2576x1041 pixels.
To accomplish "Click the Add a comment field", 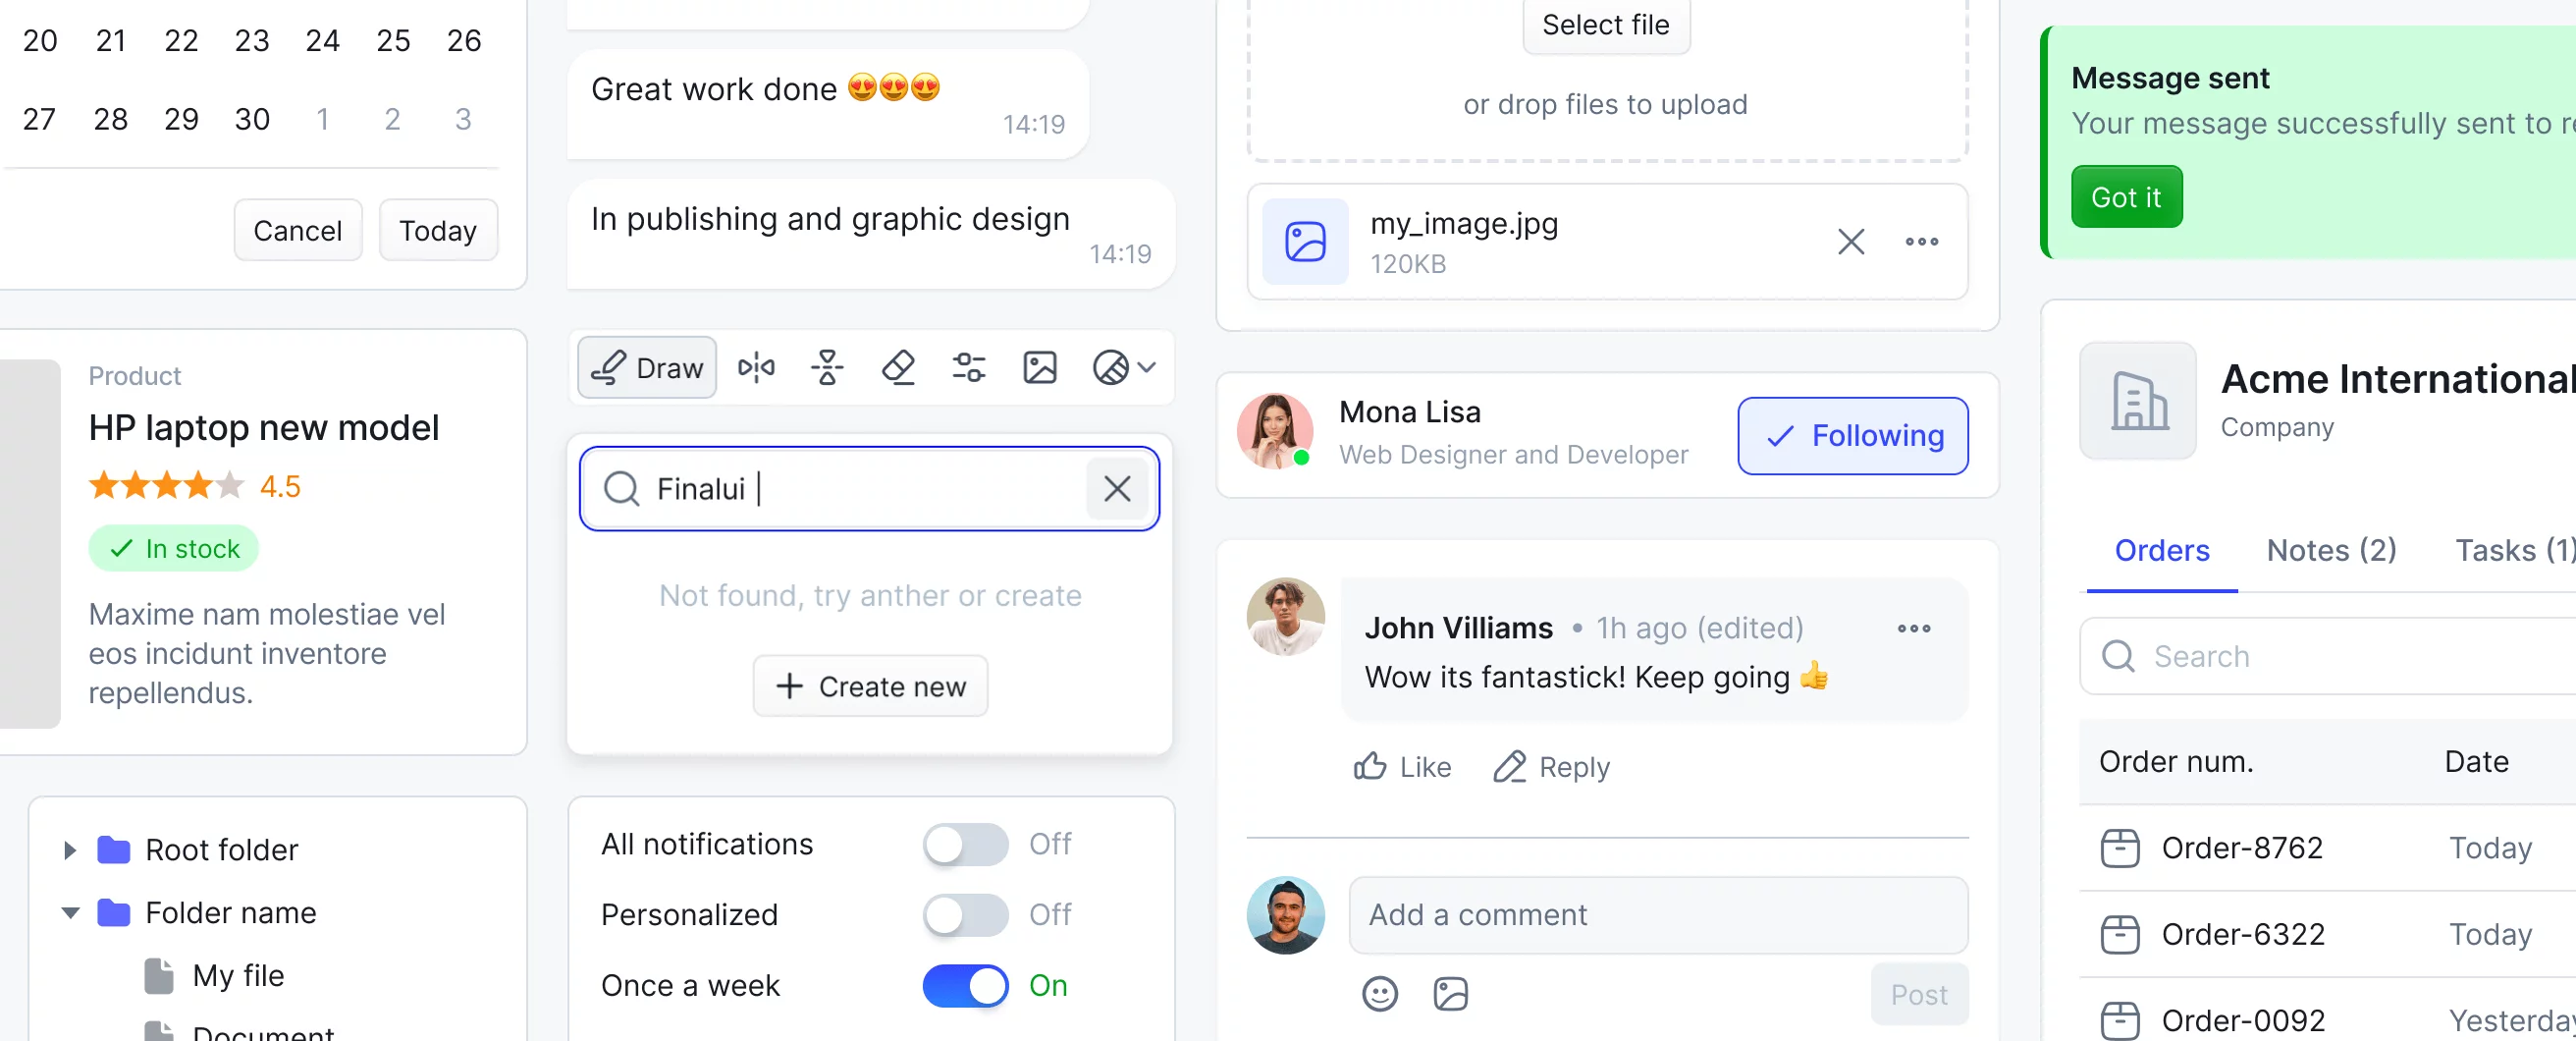I will tap(1657, 915).
